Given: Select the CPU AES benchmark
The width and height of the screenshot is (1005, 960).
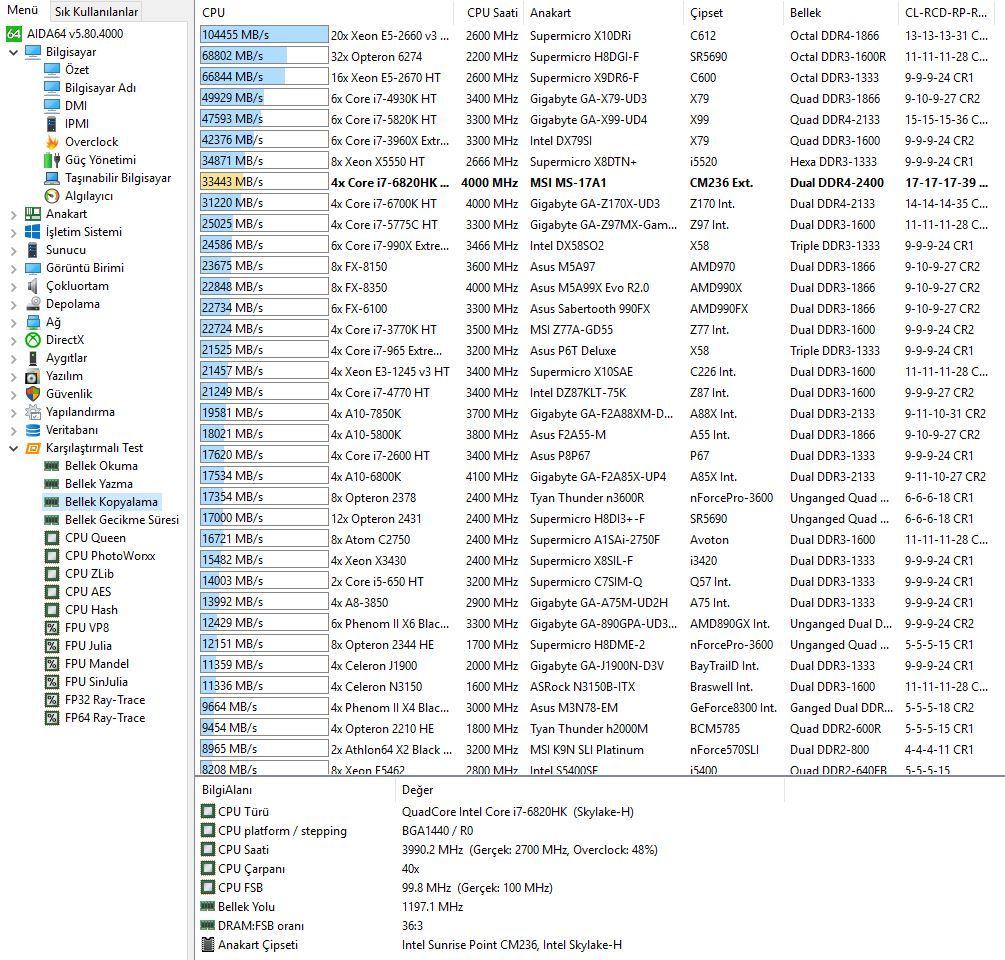Looking at the screenshot, I should (88, 592).
